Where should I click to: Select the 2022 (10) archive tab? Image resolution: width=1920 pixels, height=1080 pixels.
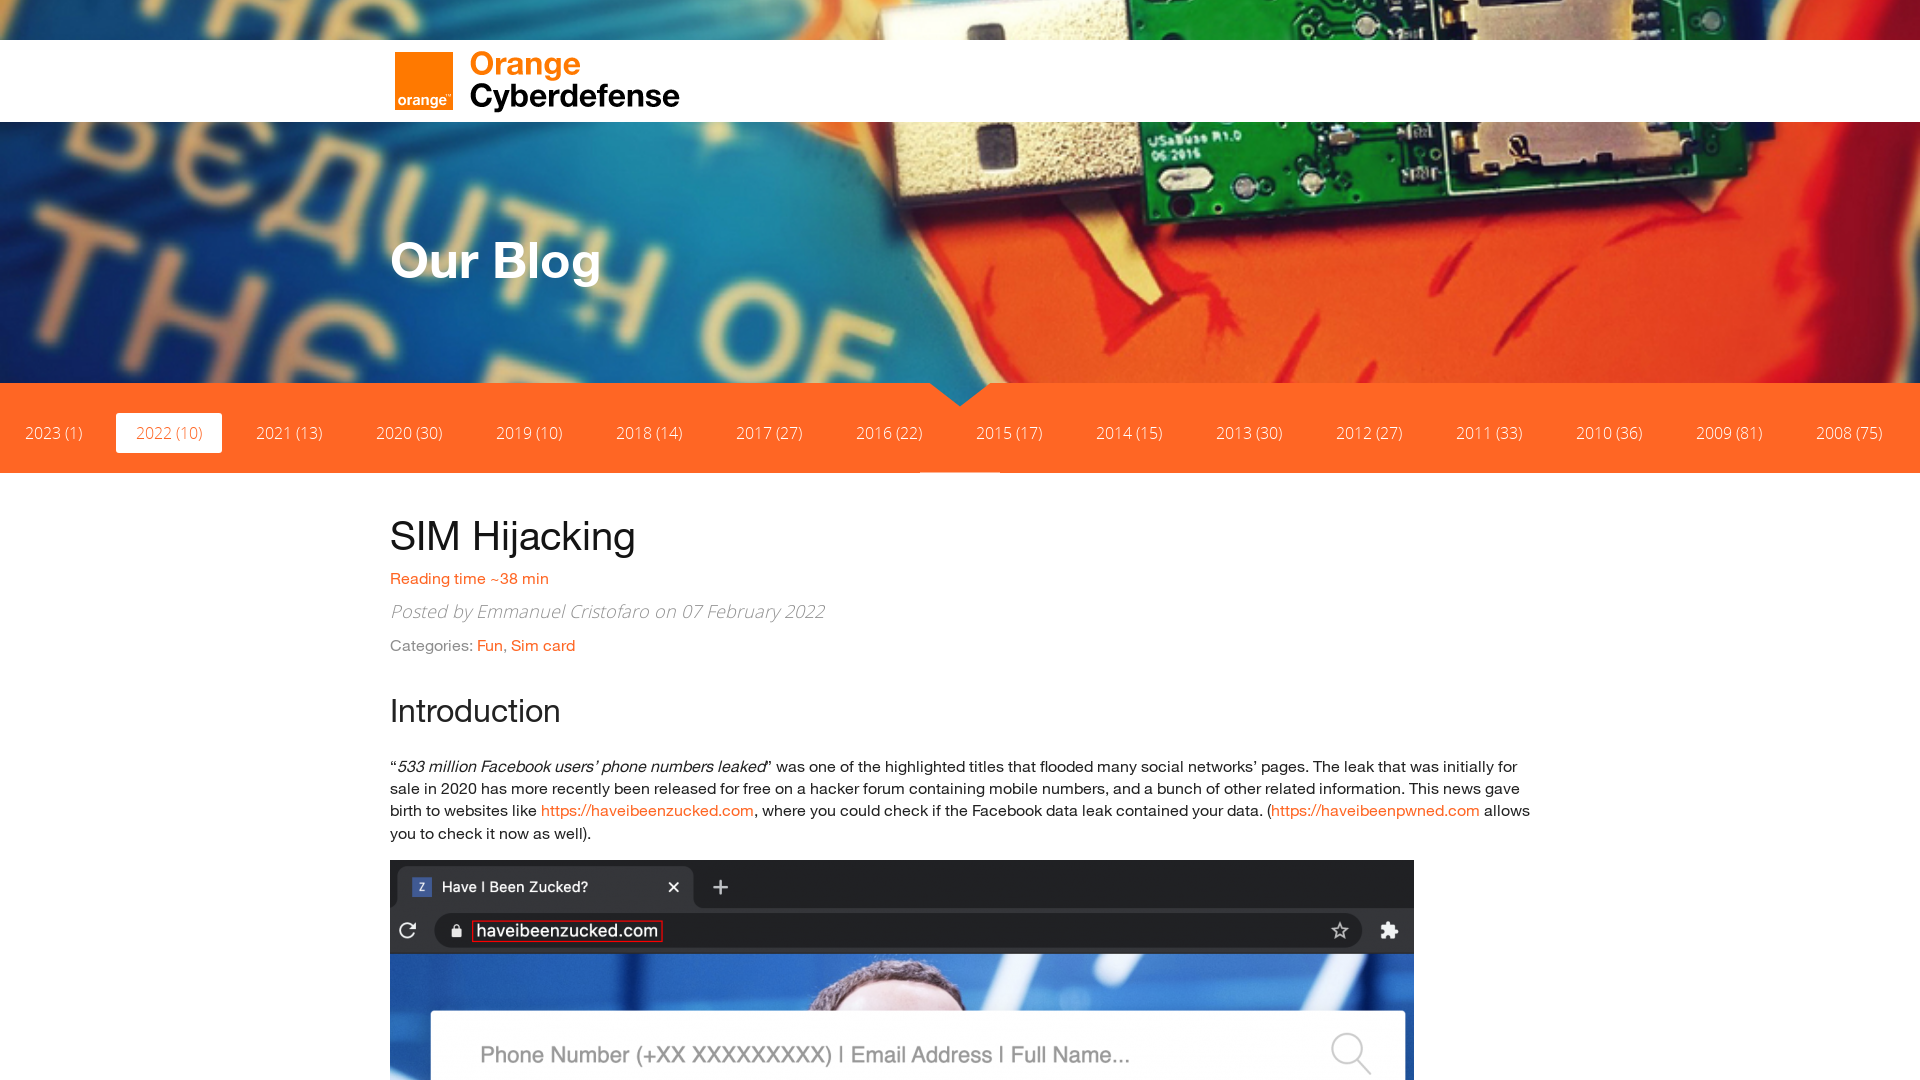pos(169,433)
